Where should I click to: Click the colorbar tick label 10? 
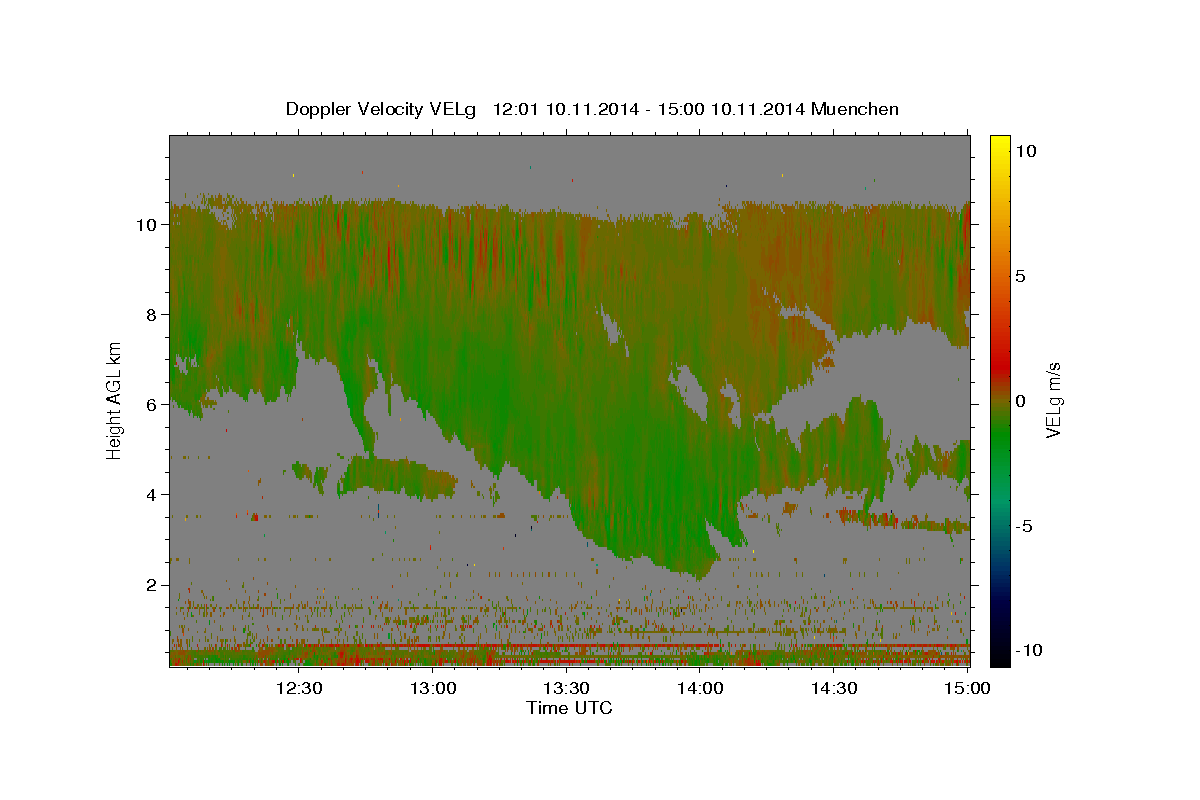1026,150
